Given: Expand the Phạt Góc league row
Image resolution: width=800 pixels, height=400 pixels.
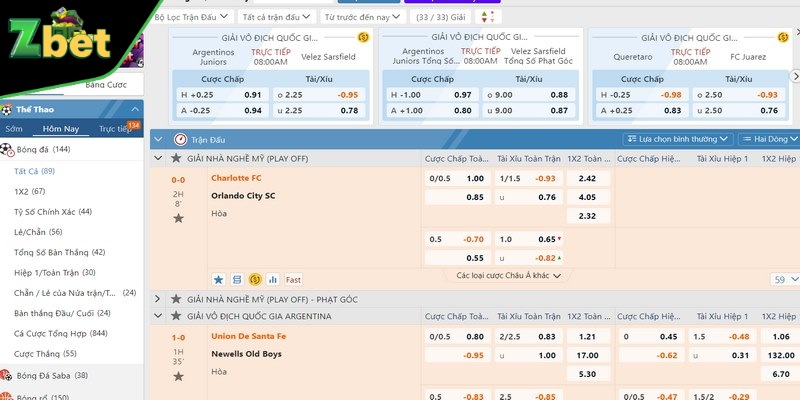Looking at the screenshot, I should [x=158, y=299].
